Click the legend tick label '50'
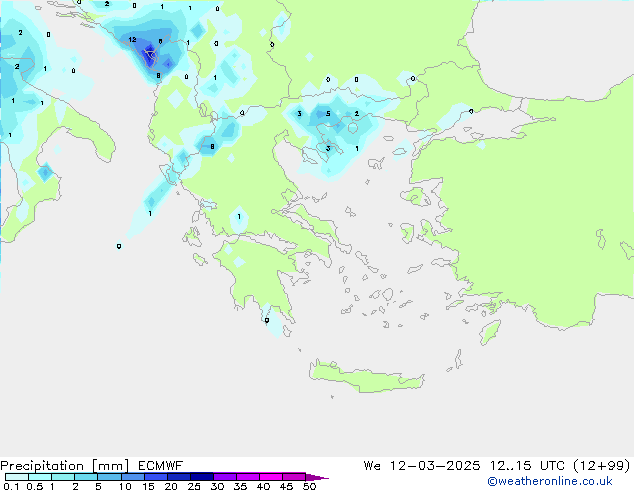The width and height of the screenshot is (634, 490). [309, 486]
